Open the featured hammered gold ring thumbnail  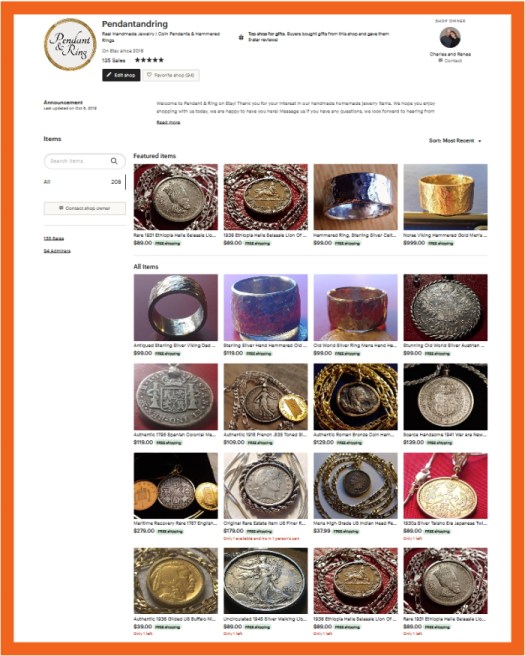click(445, 197)
